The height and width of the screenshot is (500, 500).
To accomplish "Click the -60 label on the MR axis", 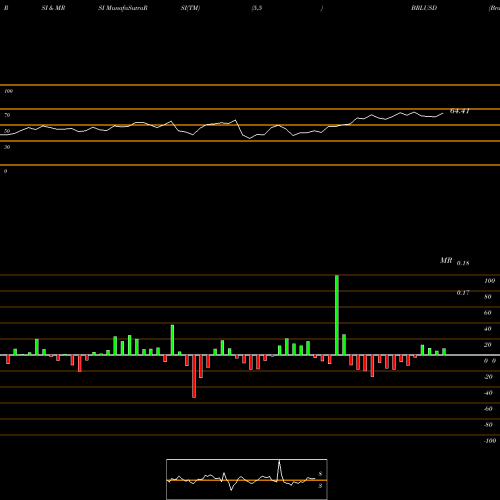I will click(x=488, y=409).
